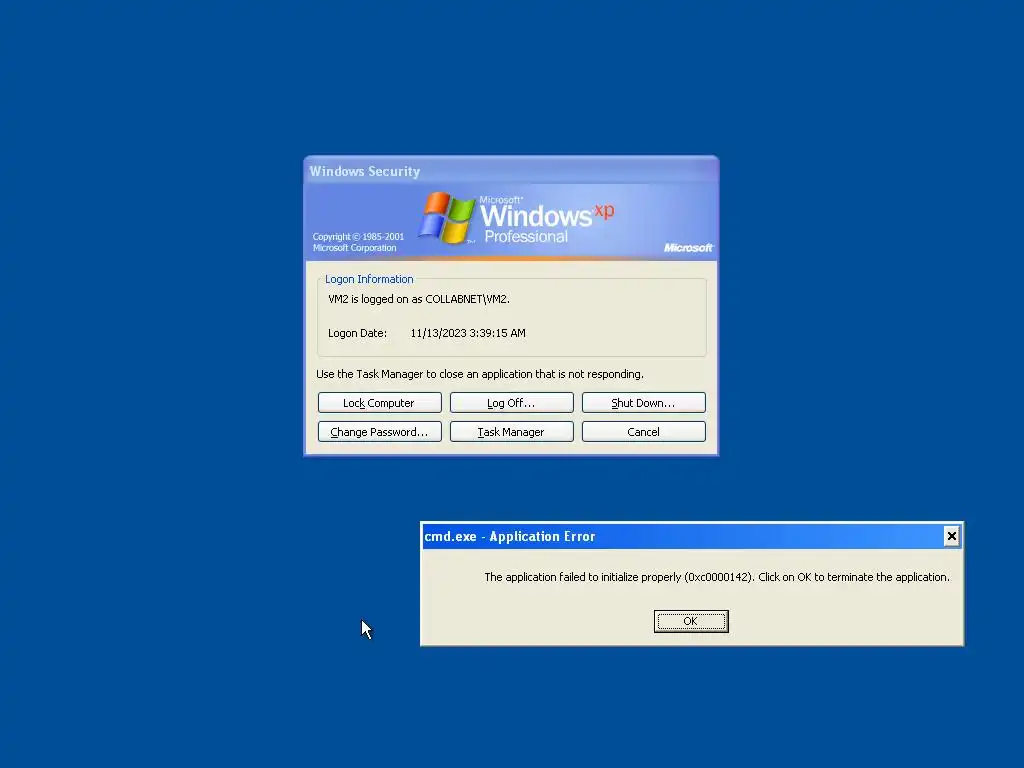The width and height of the screenshot is (1024, 768).
Task: Choose Log Off in Windows Security
Action: click(511, 403)
